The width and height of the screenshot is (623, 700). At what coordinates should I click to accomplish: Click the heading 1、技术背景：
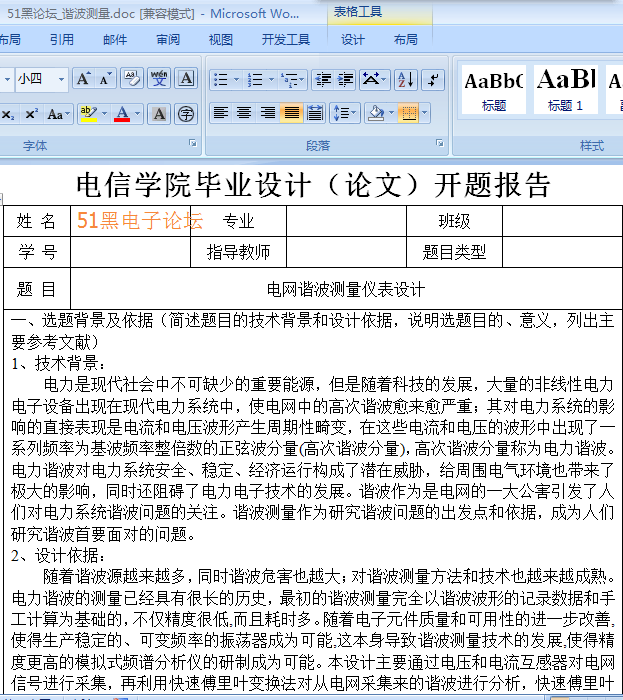(59, 363)
